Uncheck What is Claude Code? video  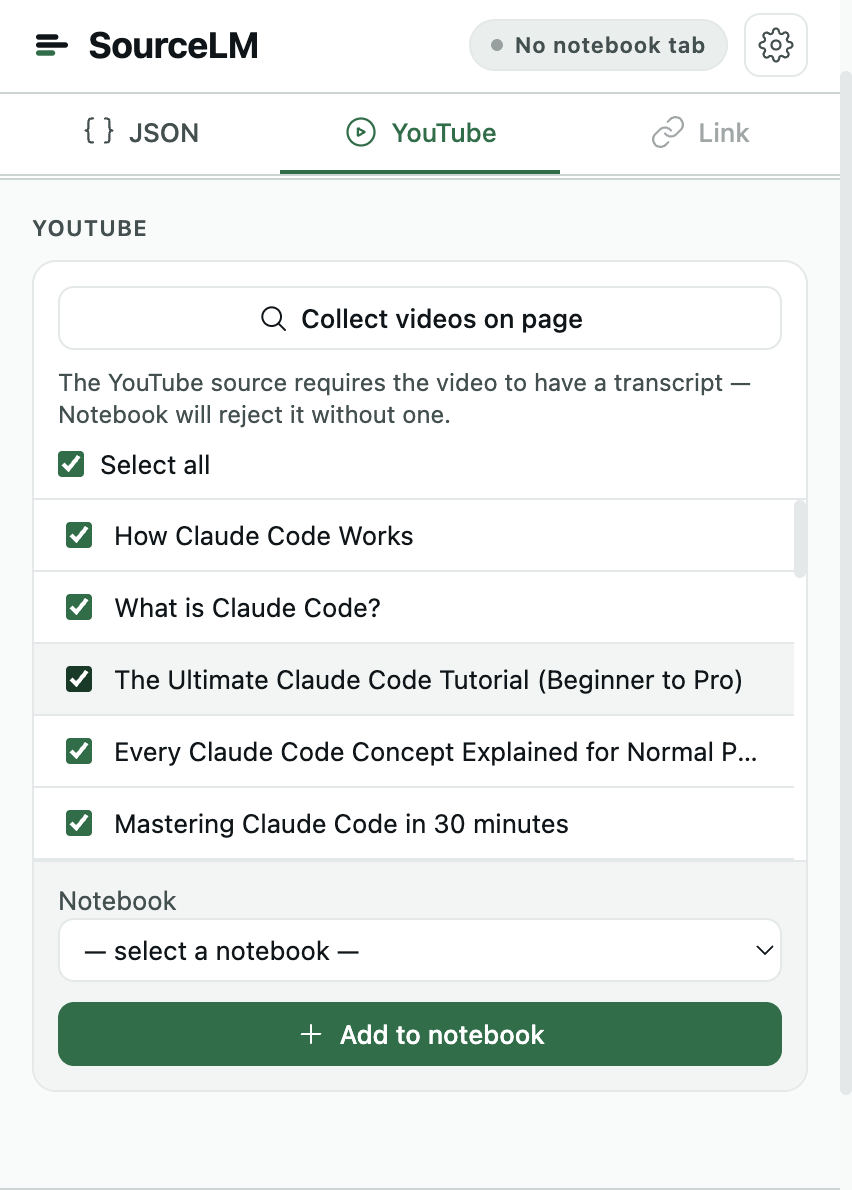[x=79, y=607]
